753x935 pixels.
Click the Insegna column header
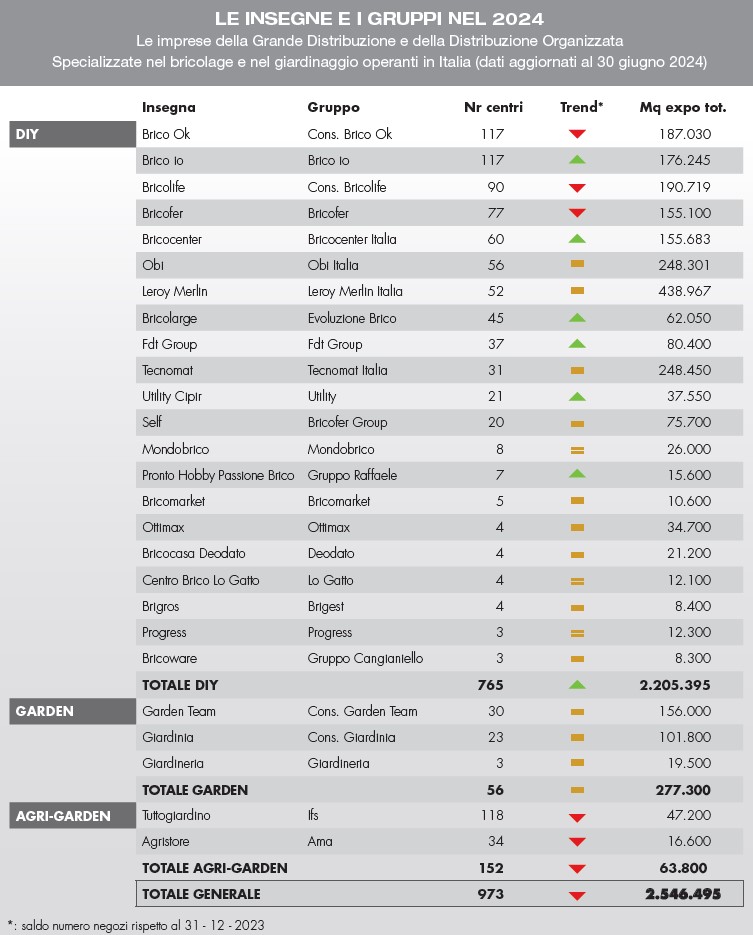(169, 107)
